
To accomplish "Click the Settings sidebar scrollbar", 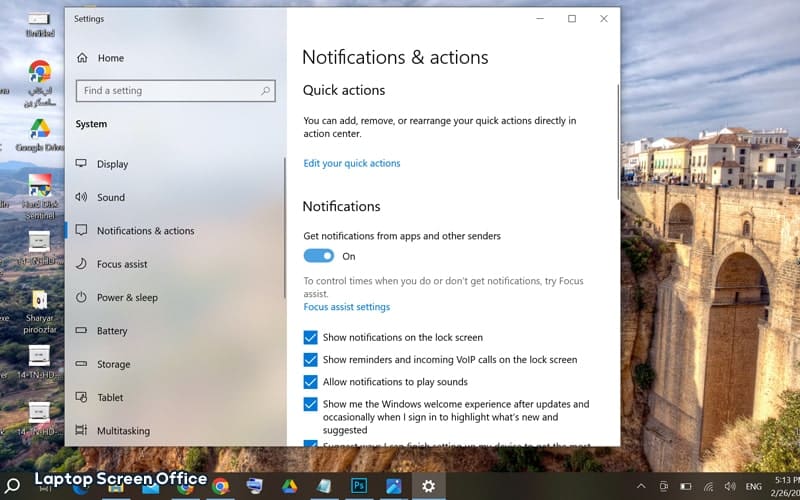I will (284, 228).
